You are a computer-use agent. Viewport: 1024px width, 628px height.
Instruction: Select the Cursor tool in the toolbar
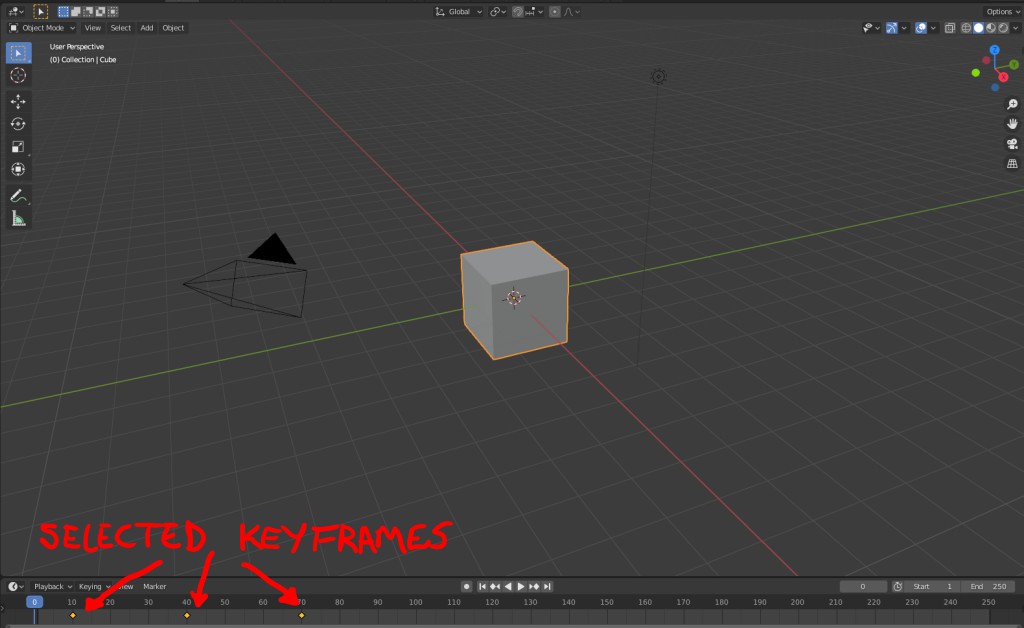(x=18, y=76)
